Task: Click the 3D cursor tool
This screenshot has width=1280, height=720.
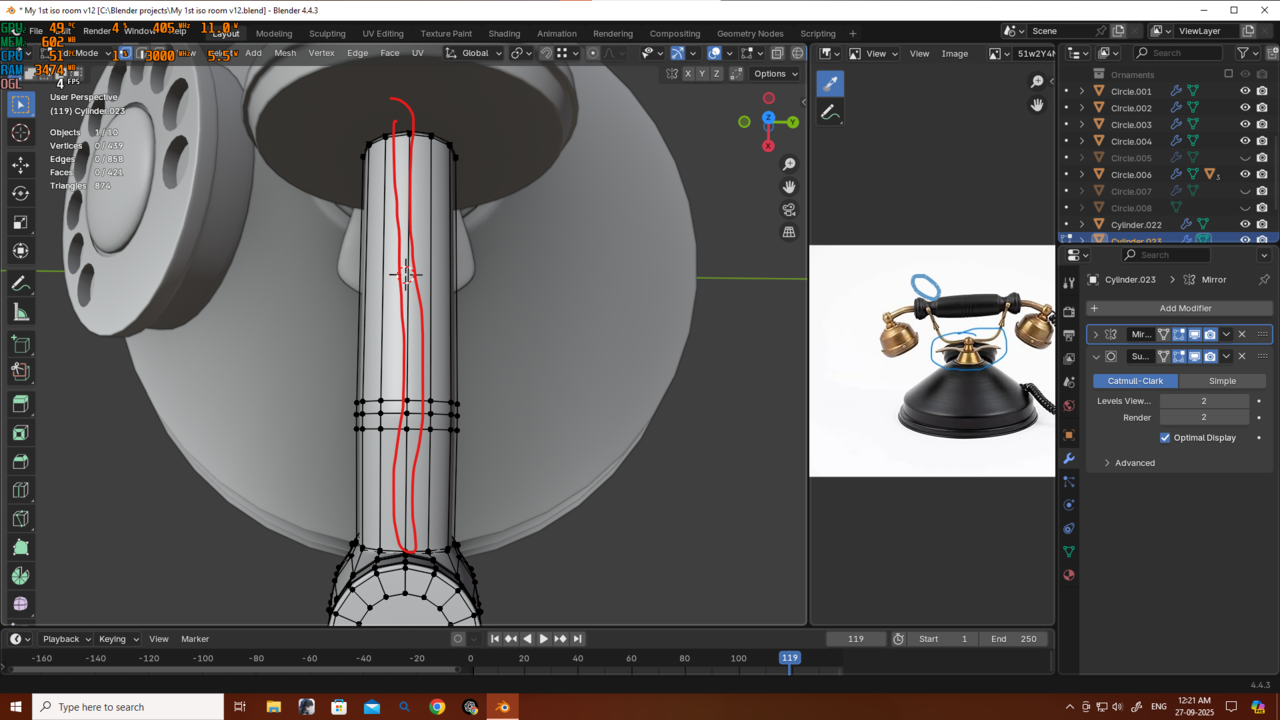Action: click(20, 134)
